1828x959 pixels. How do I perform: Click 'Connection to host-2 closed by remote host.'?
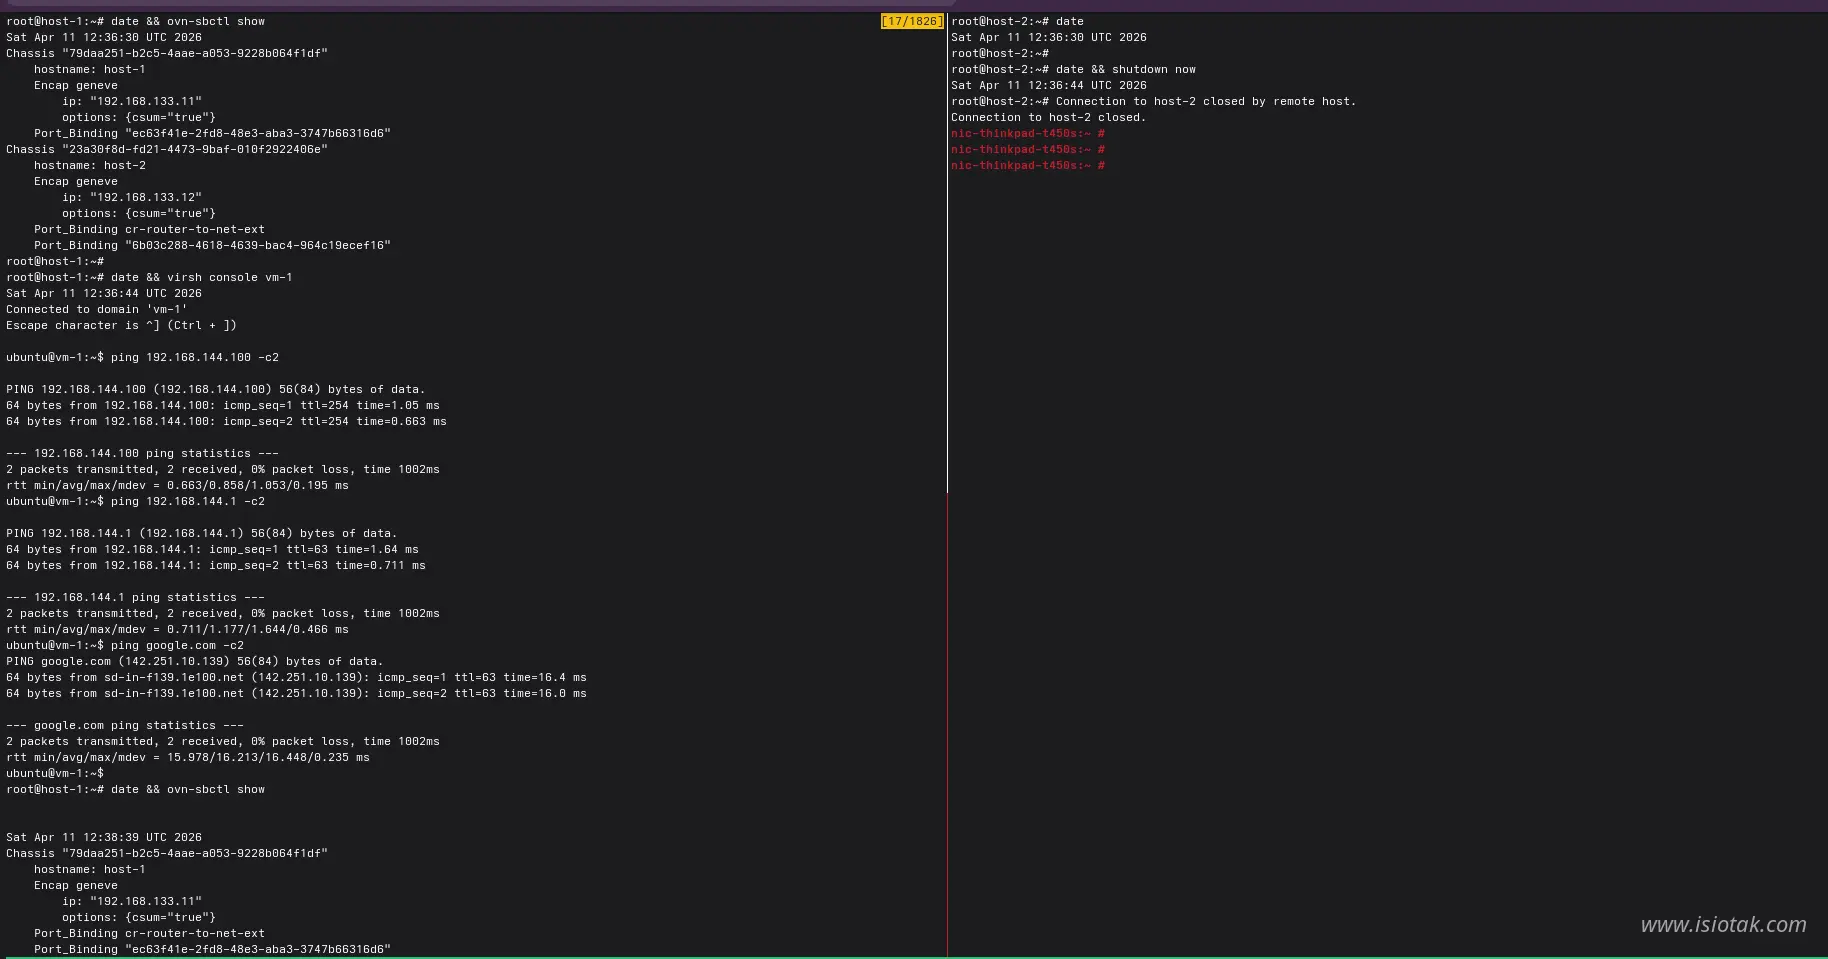pyautogui.click(x=1206, y=101)
